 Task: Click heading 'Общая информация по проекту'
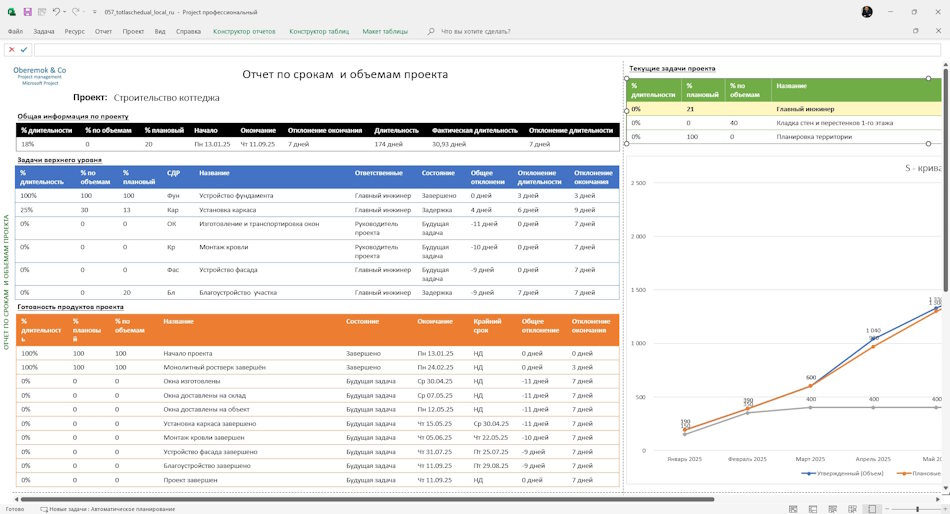(x=73, y=116)
